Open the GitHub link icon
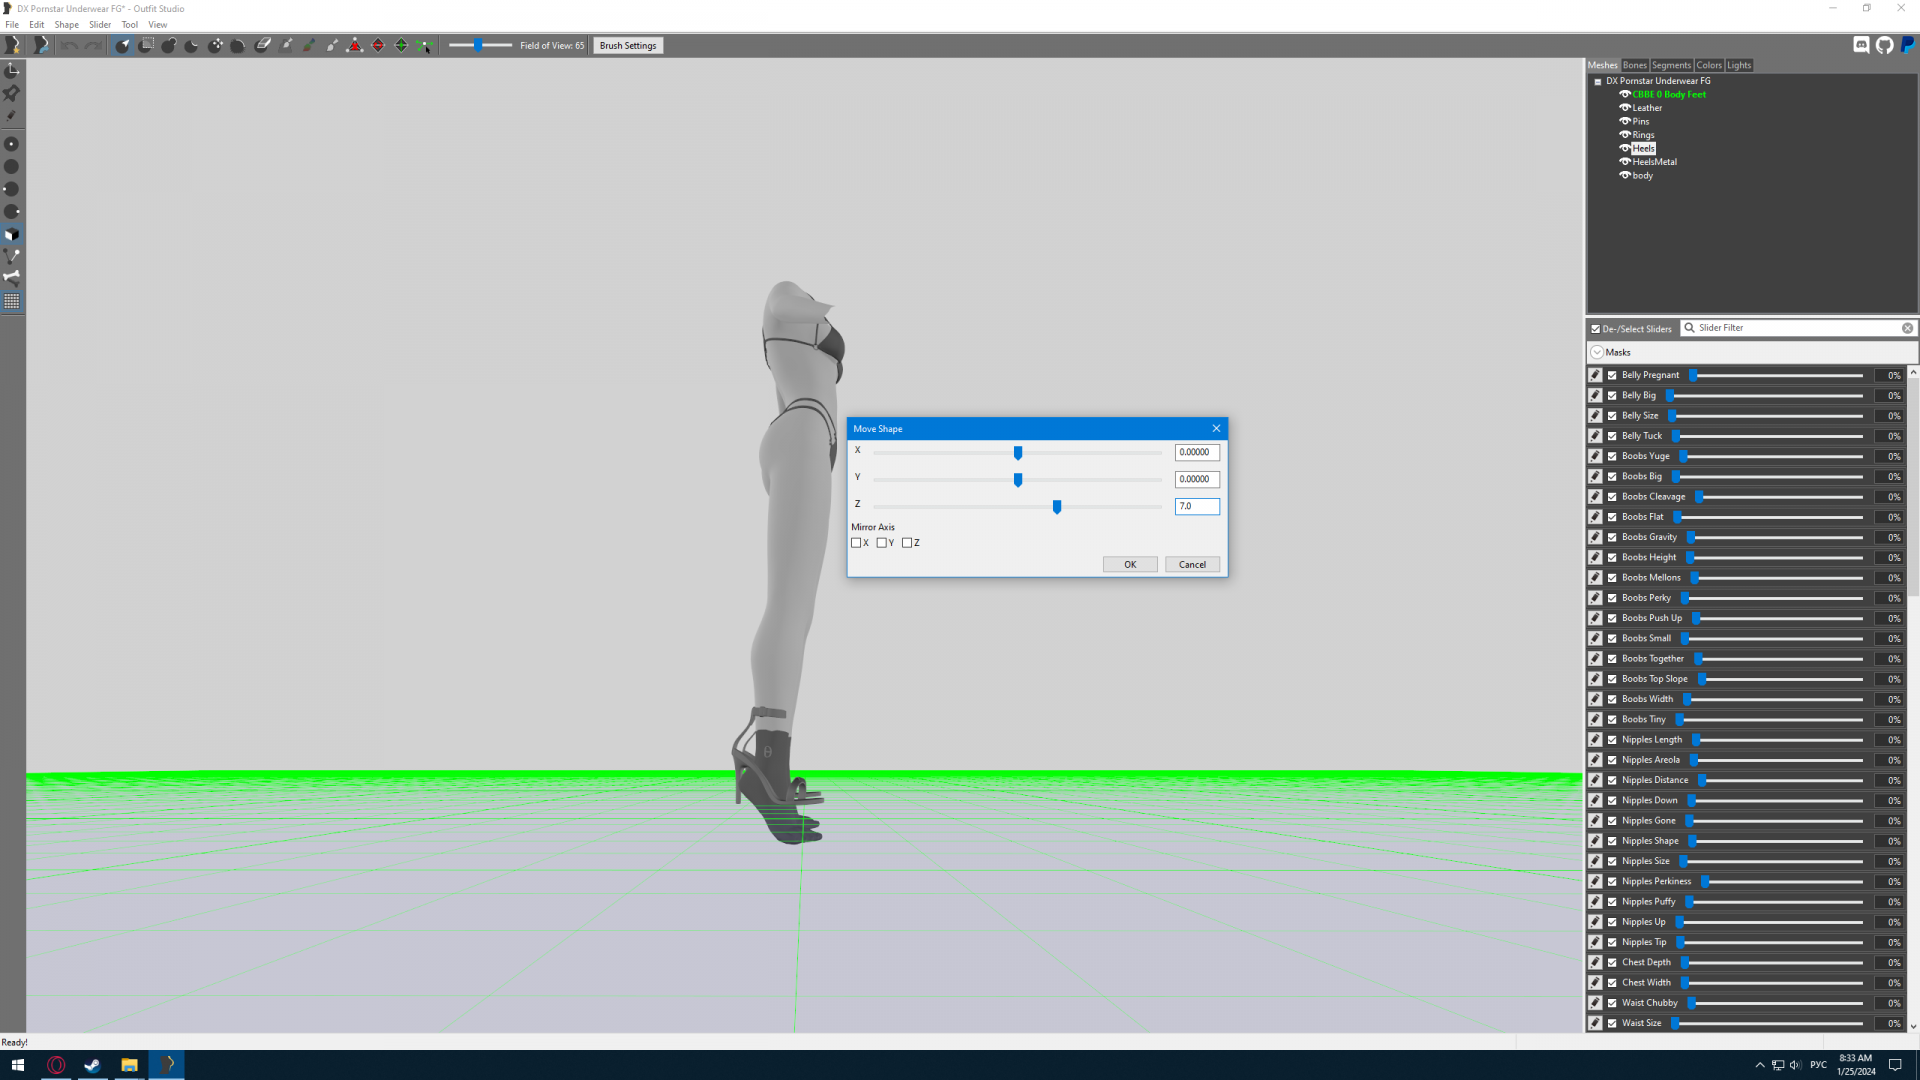1920x1080 pixels. click(x=1884, y=45)
